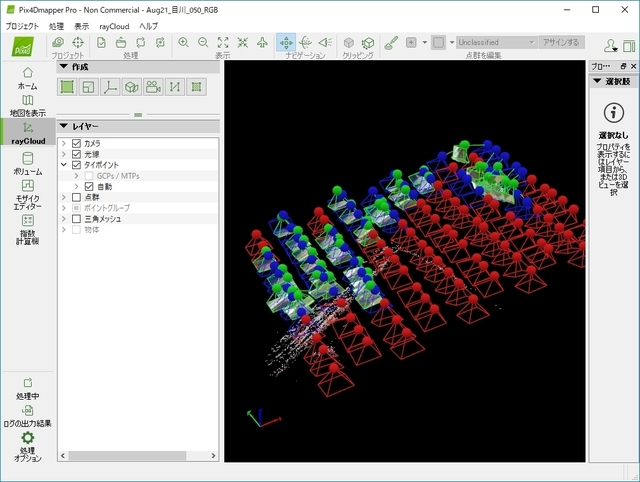Open the Unclassified point group dropdown
The width and height of the screenshot is (640, 482).
pos(496,42)
